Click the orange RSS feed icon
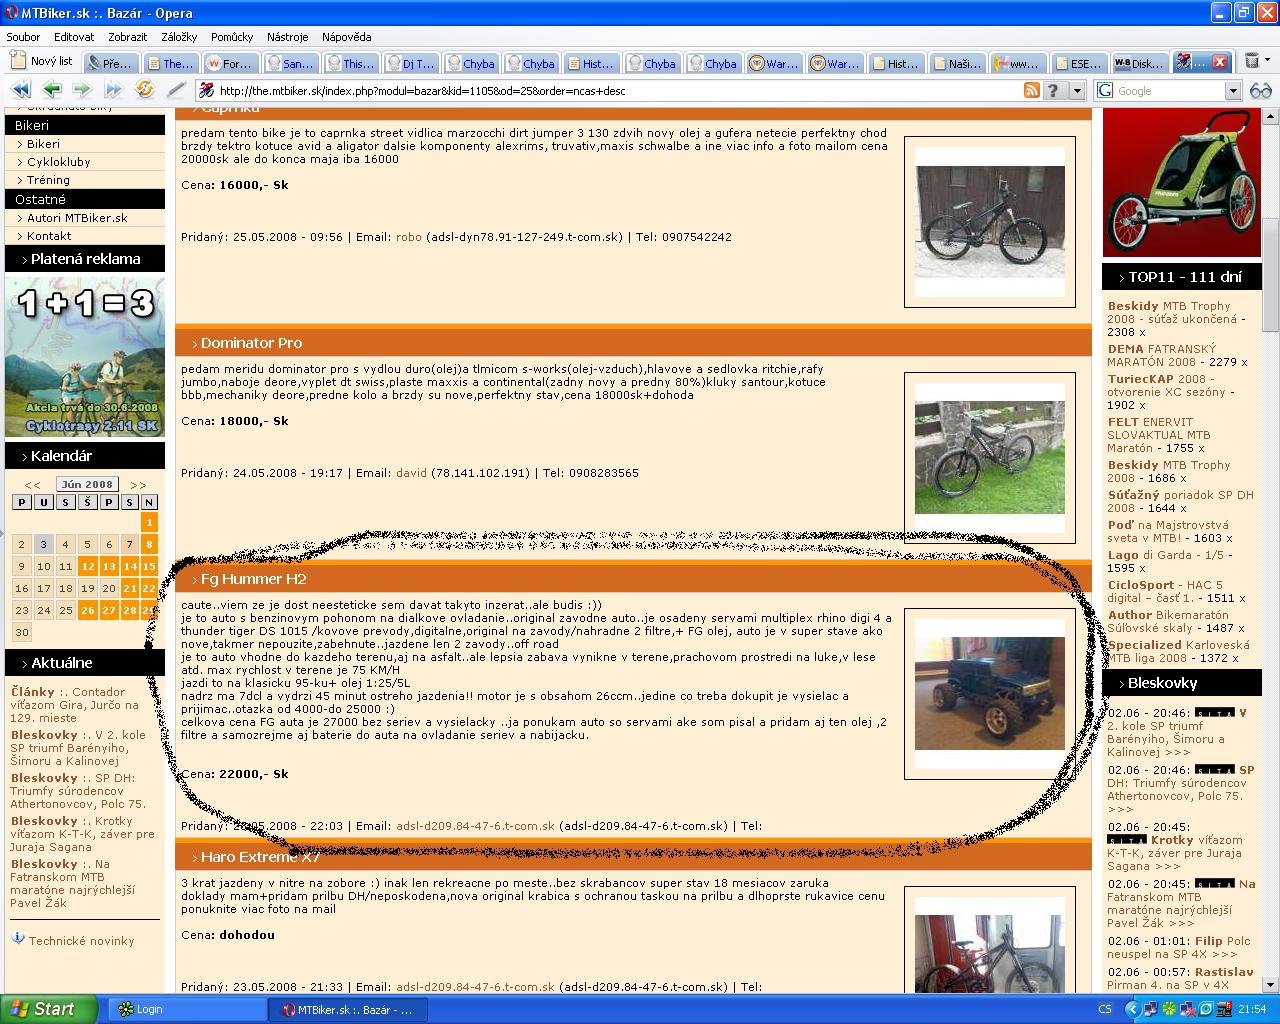This screenshot has height=1024, width=1280. pos(1031,91)
